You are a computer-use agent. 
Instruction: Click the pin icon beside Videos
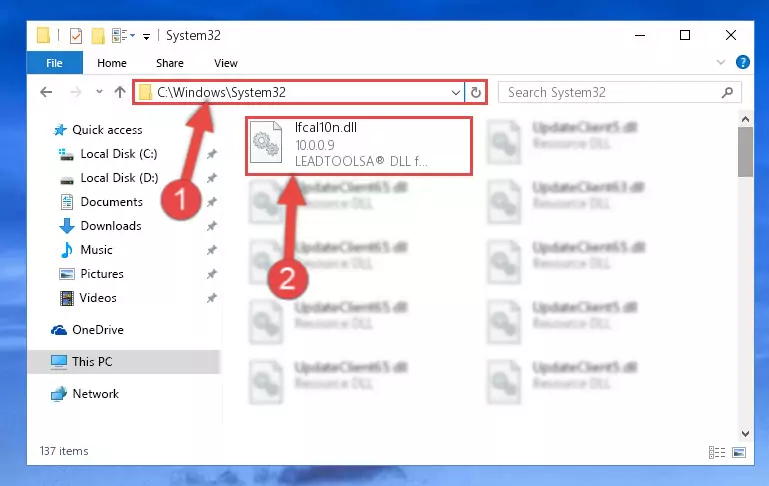pyautogui.click(x=211, y=298)
